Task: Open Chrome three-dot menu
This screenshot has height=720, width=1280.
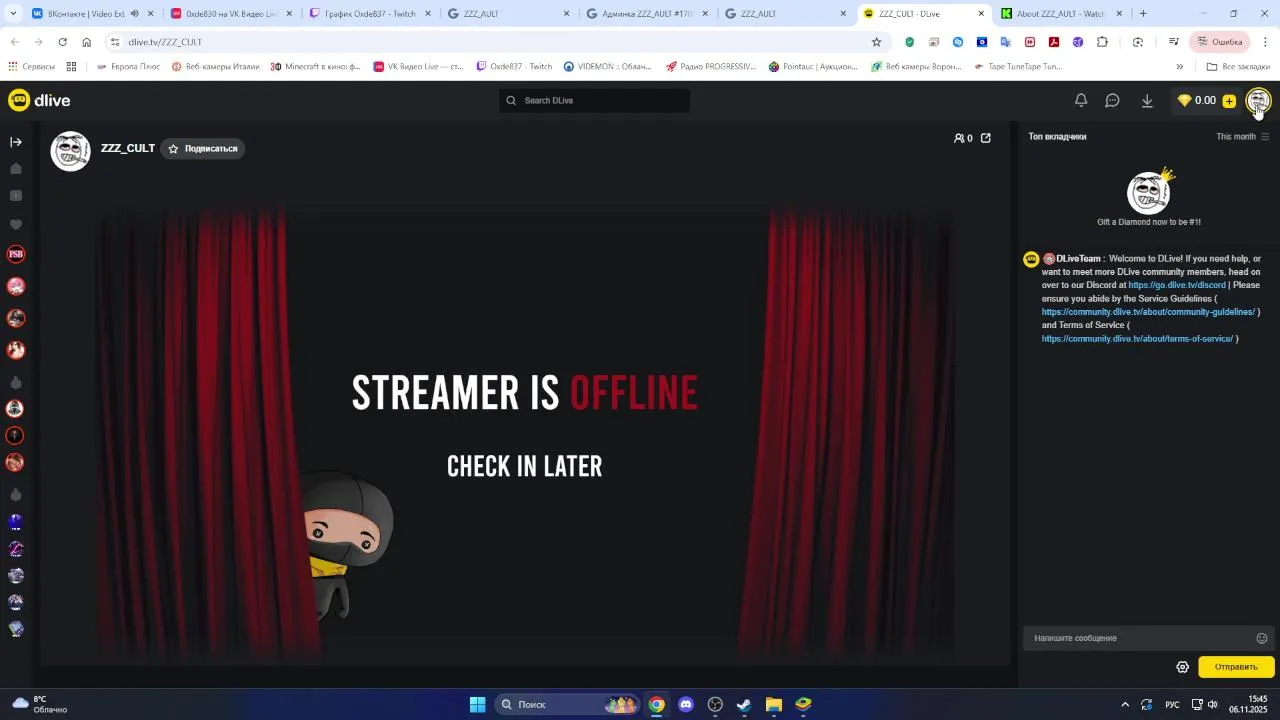Action: [1265, 42]
